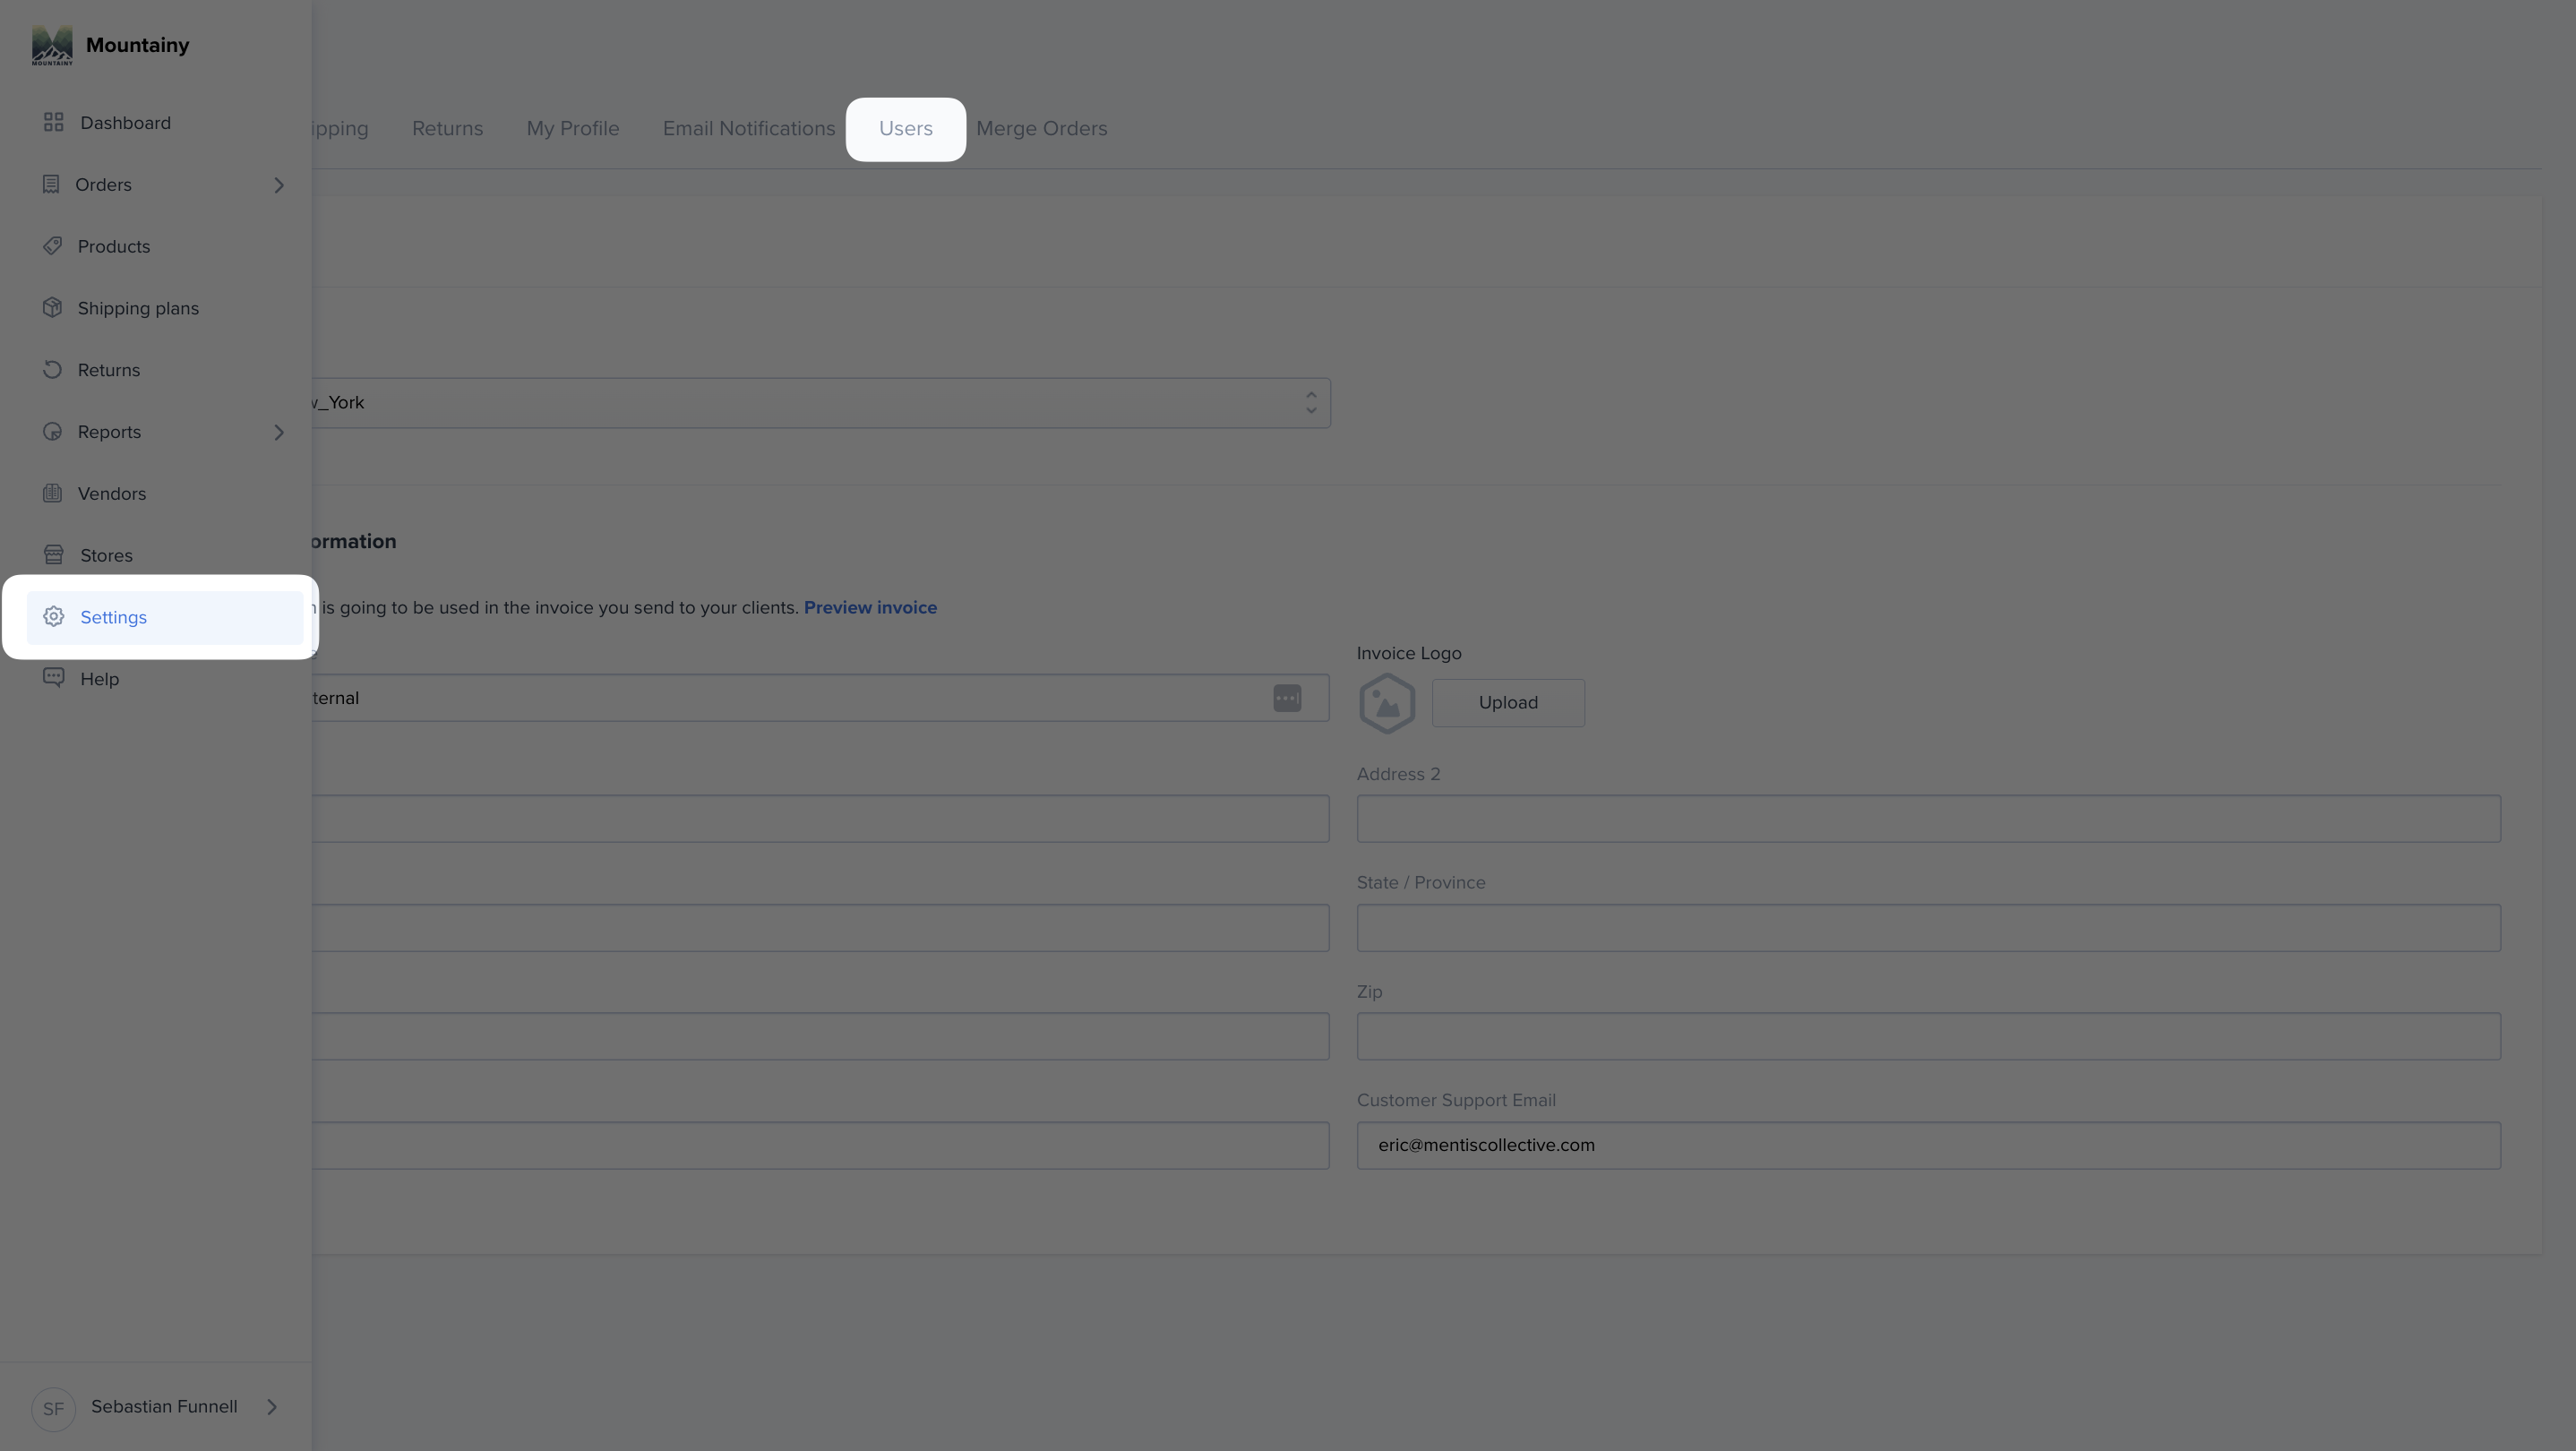Switch to the My Profile tab
The image size is (2576, 1451).
[573, 129]
